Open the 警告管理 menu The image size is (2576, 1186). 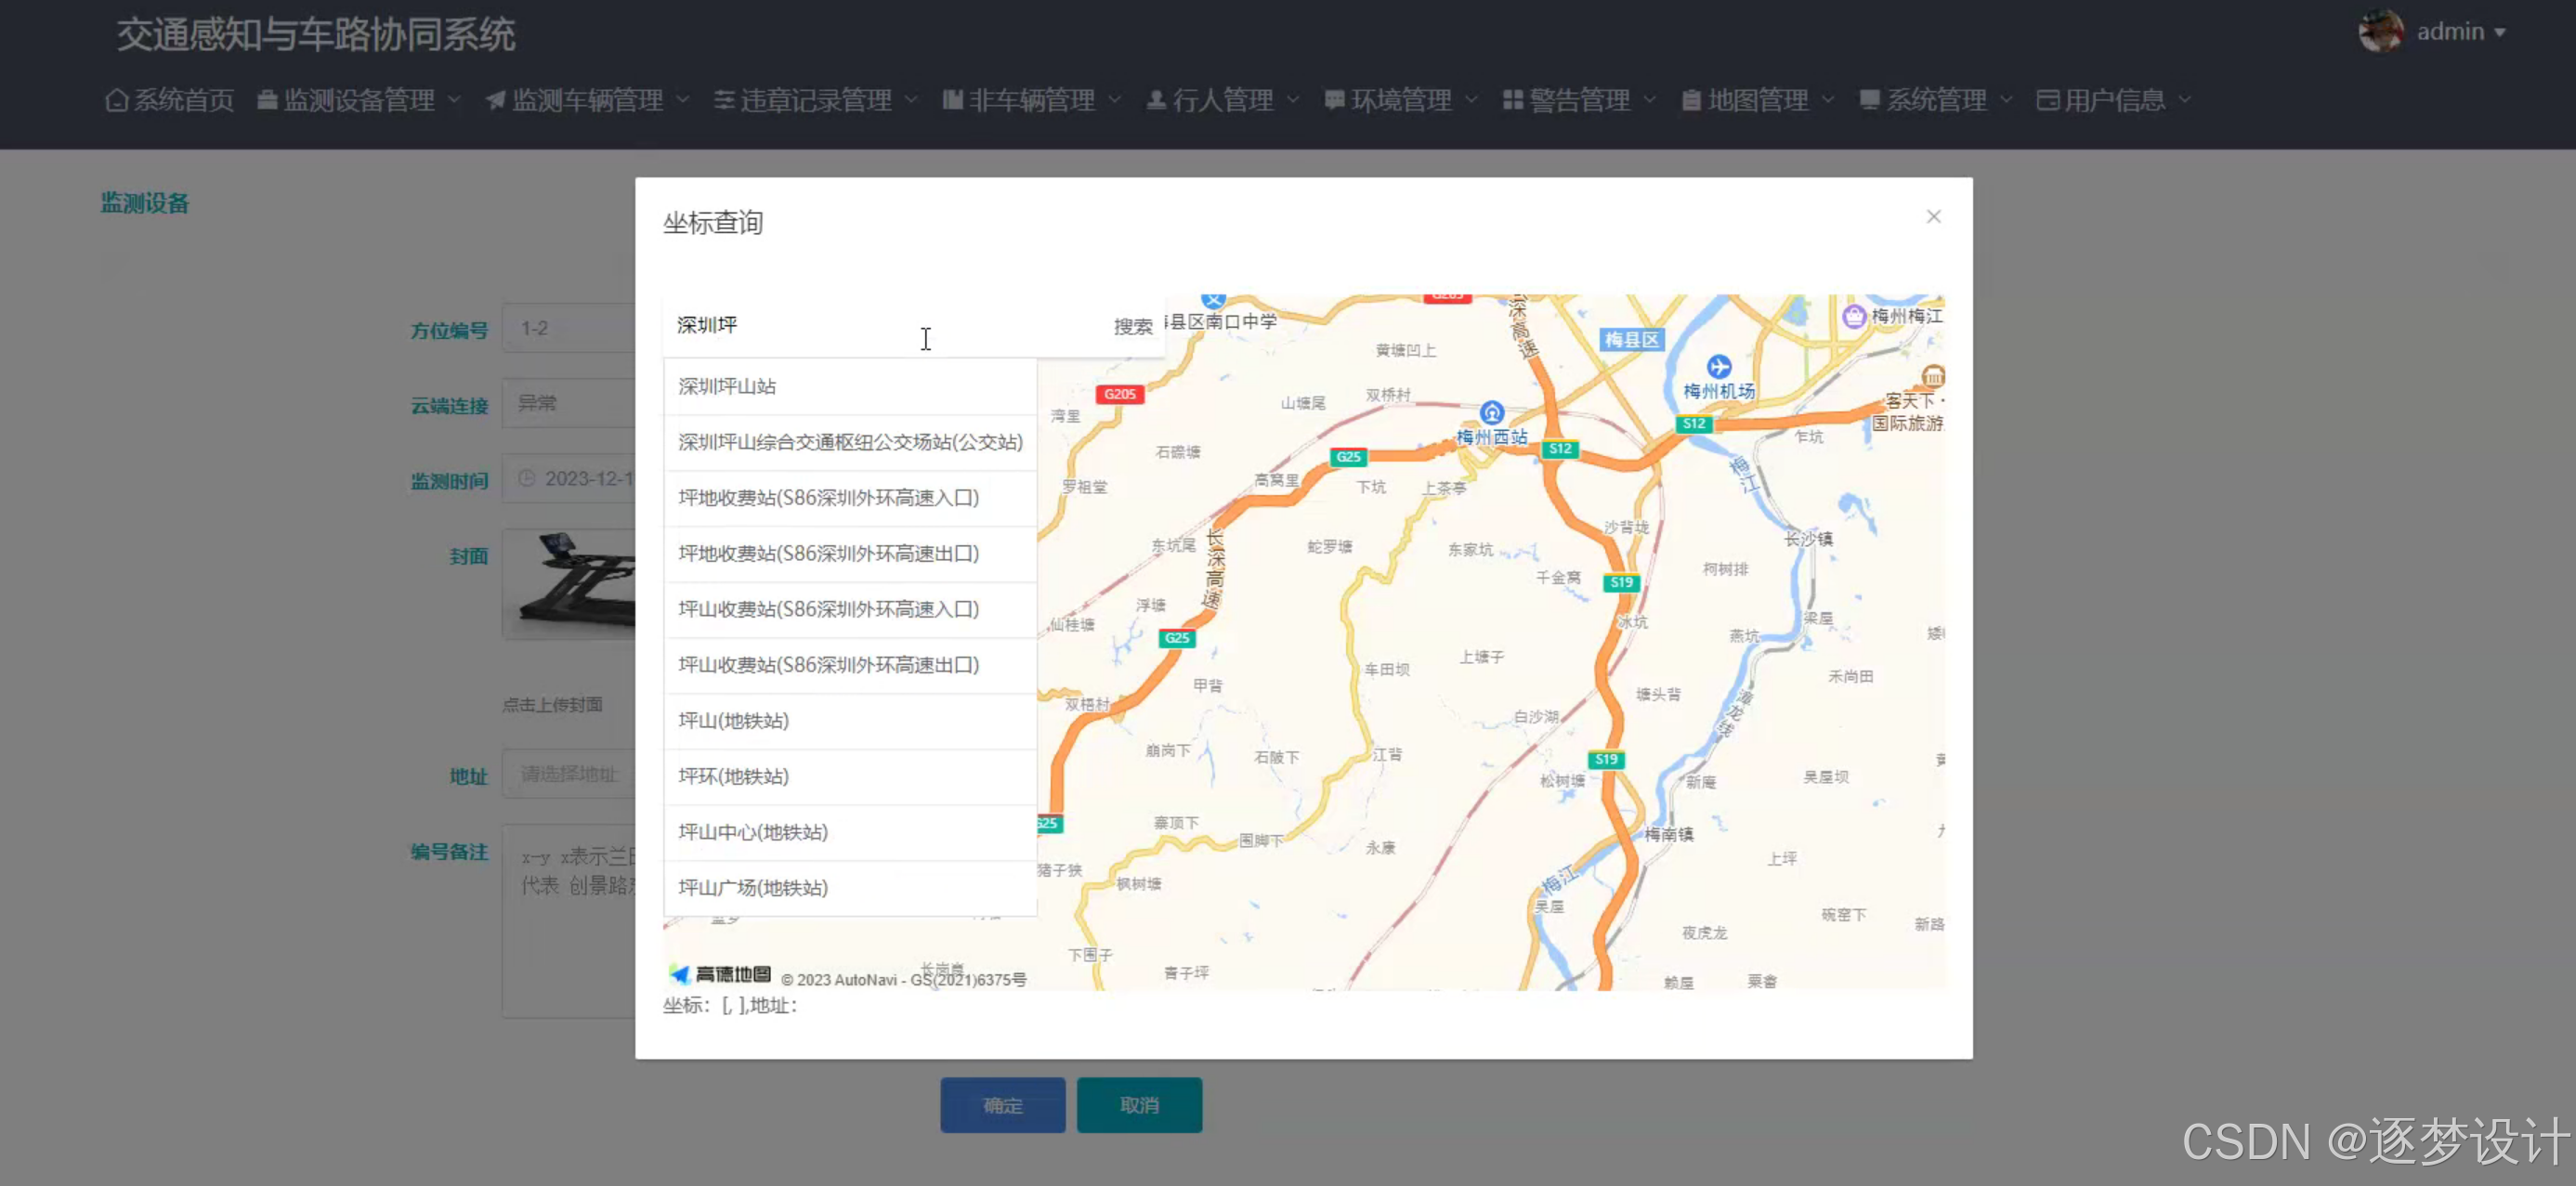[1578, 101]
